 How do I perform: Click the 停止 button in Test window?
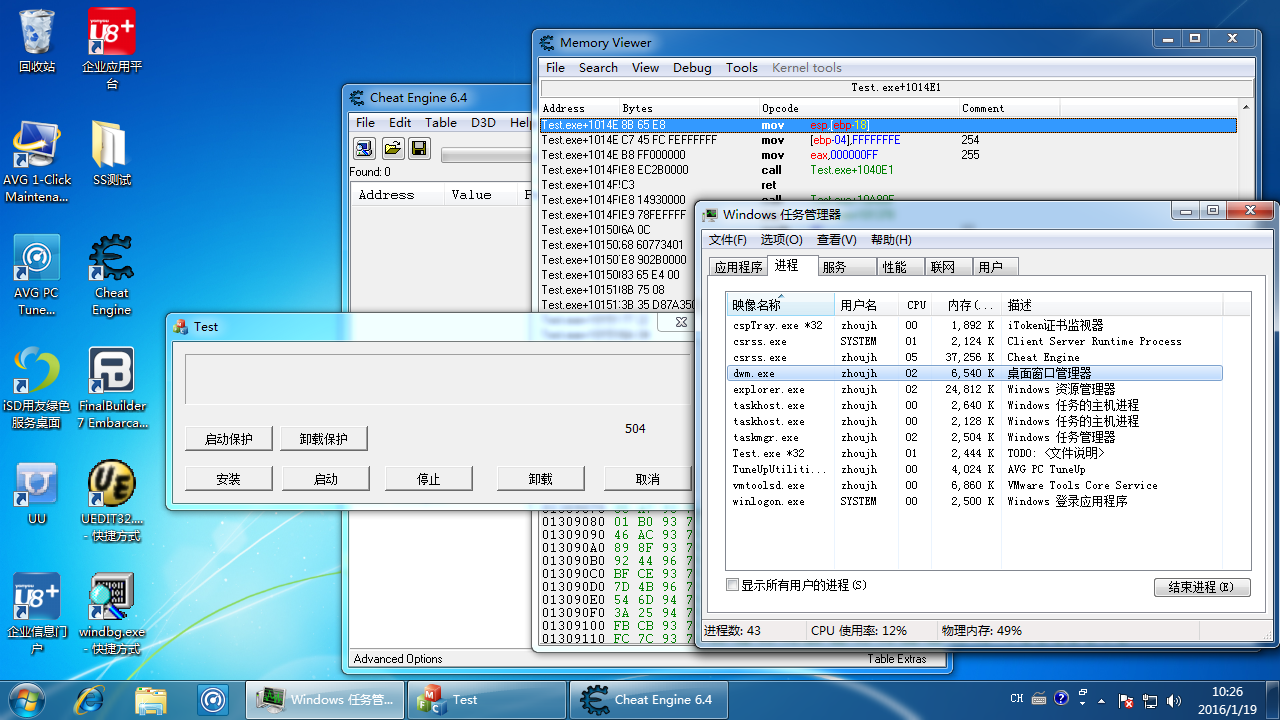pyautogui.click(x=428, y=479)
